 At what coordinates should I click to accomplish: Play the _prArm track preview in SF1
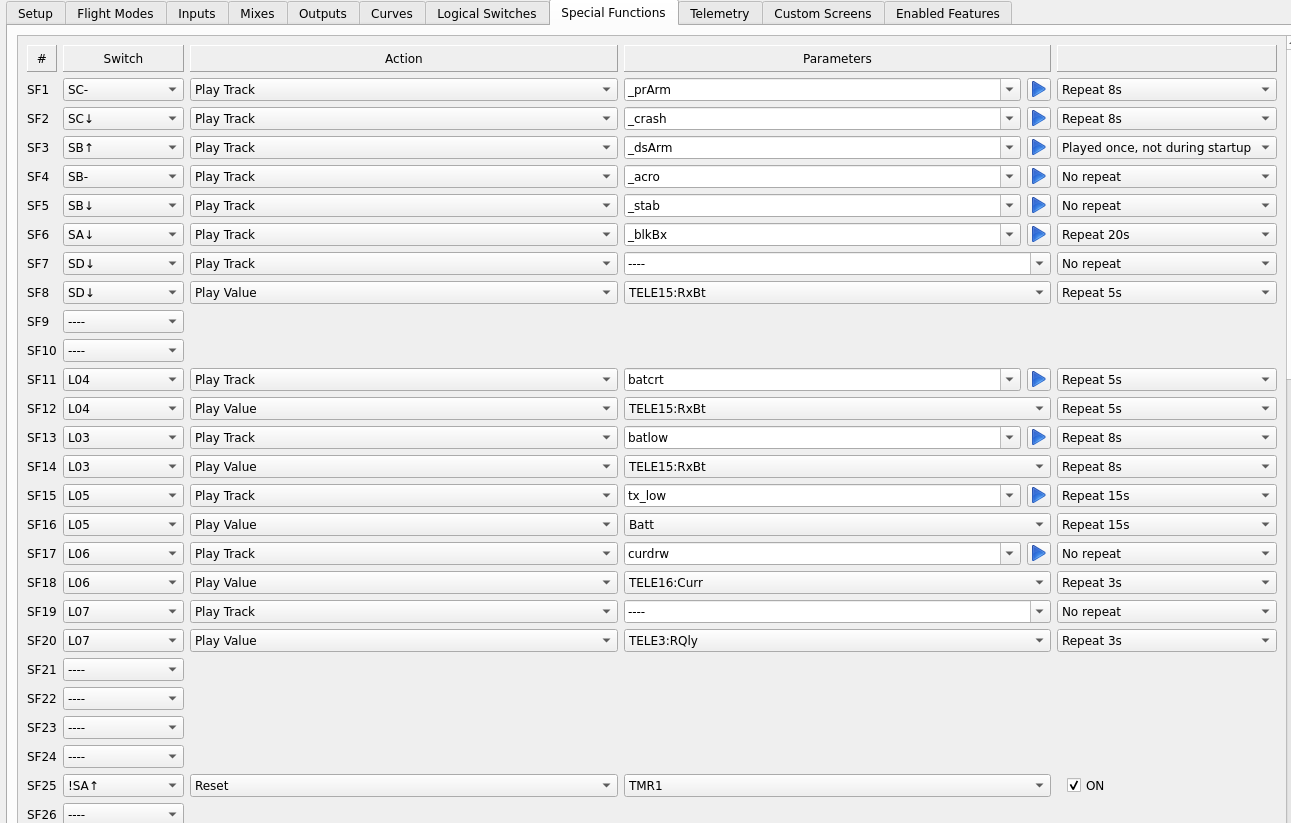[1038, 90]
